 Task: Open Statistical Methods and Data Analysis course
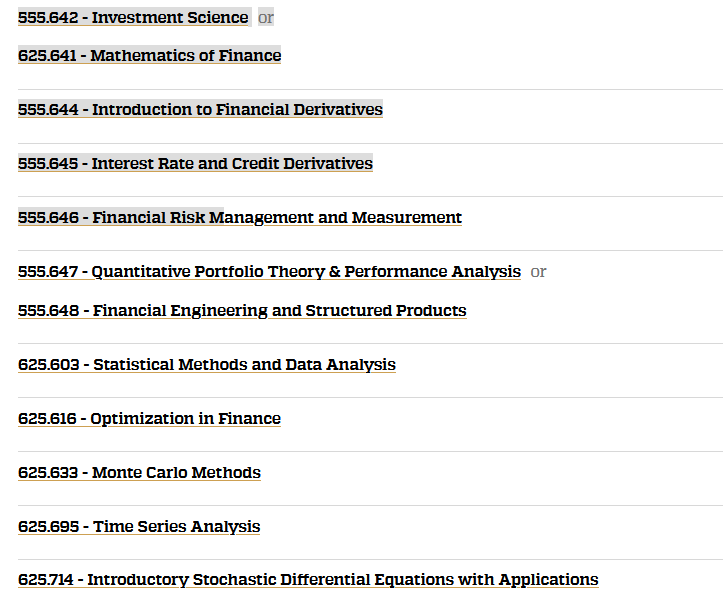coord(207,364)
